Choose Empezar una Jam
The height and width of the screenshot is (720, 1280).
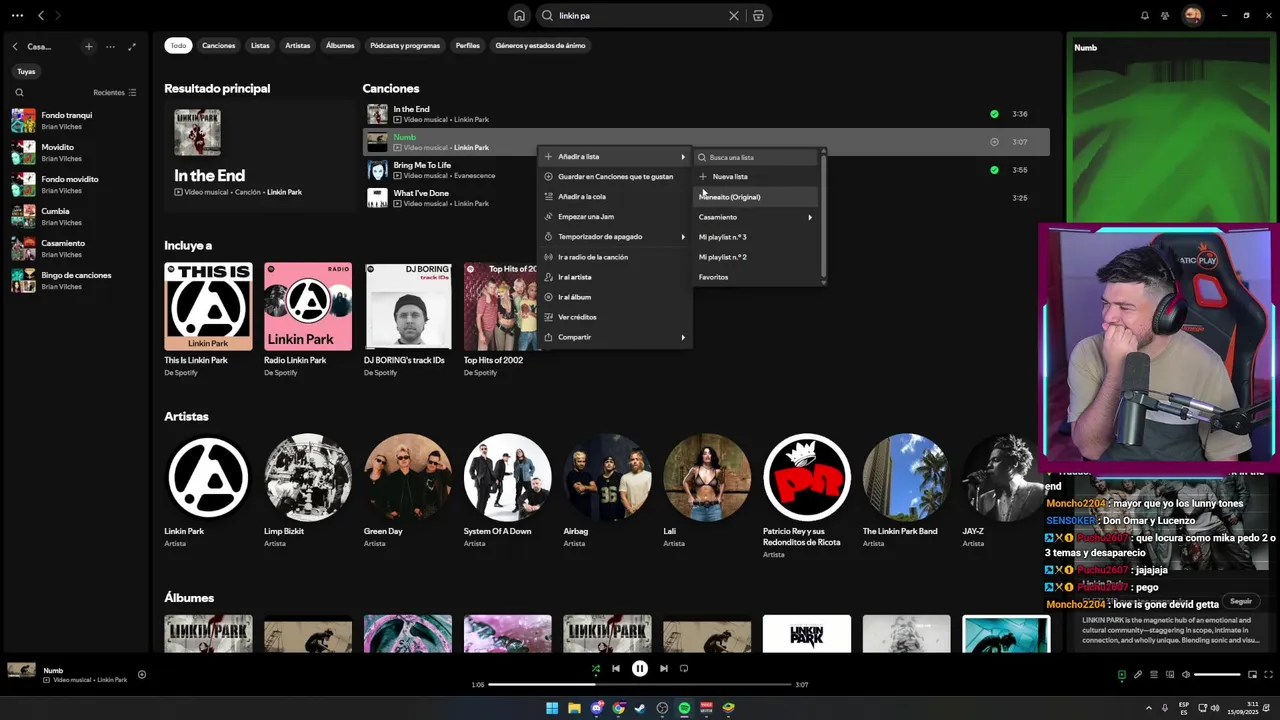point(615,217)
